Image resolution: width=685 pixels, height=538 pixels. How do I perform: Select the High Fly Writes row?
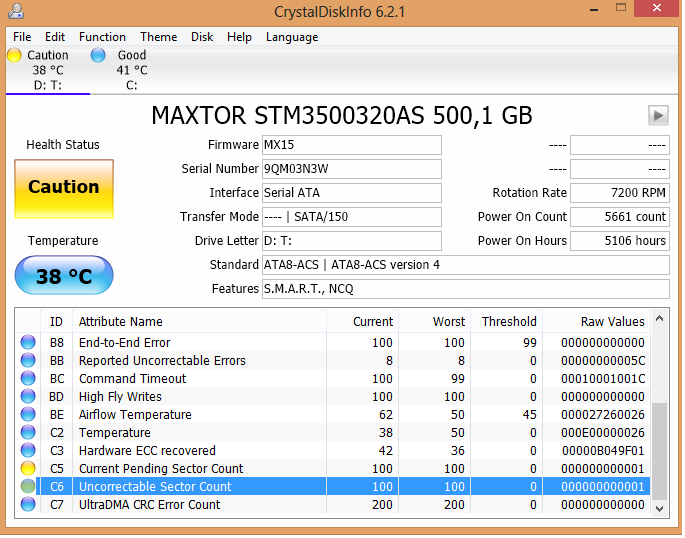point(333,397)
